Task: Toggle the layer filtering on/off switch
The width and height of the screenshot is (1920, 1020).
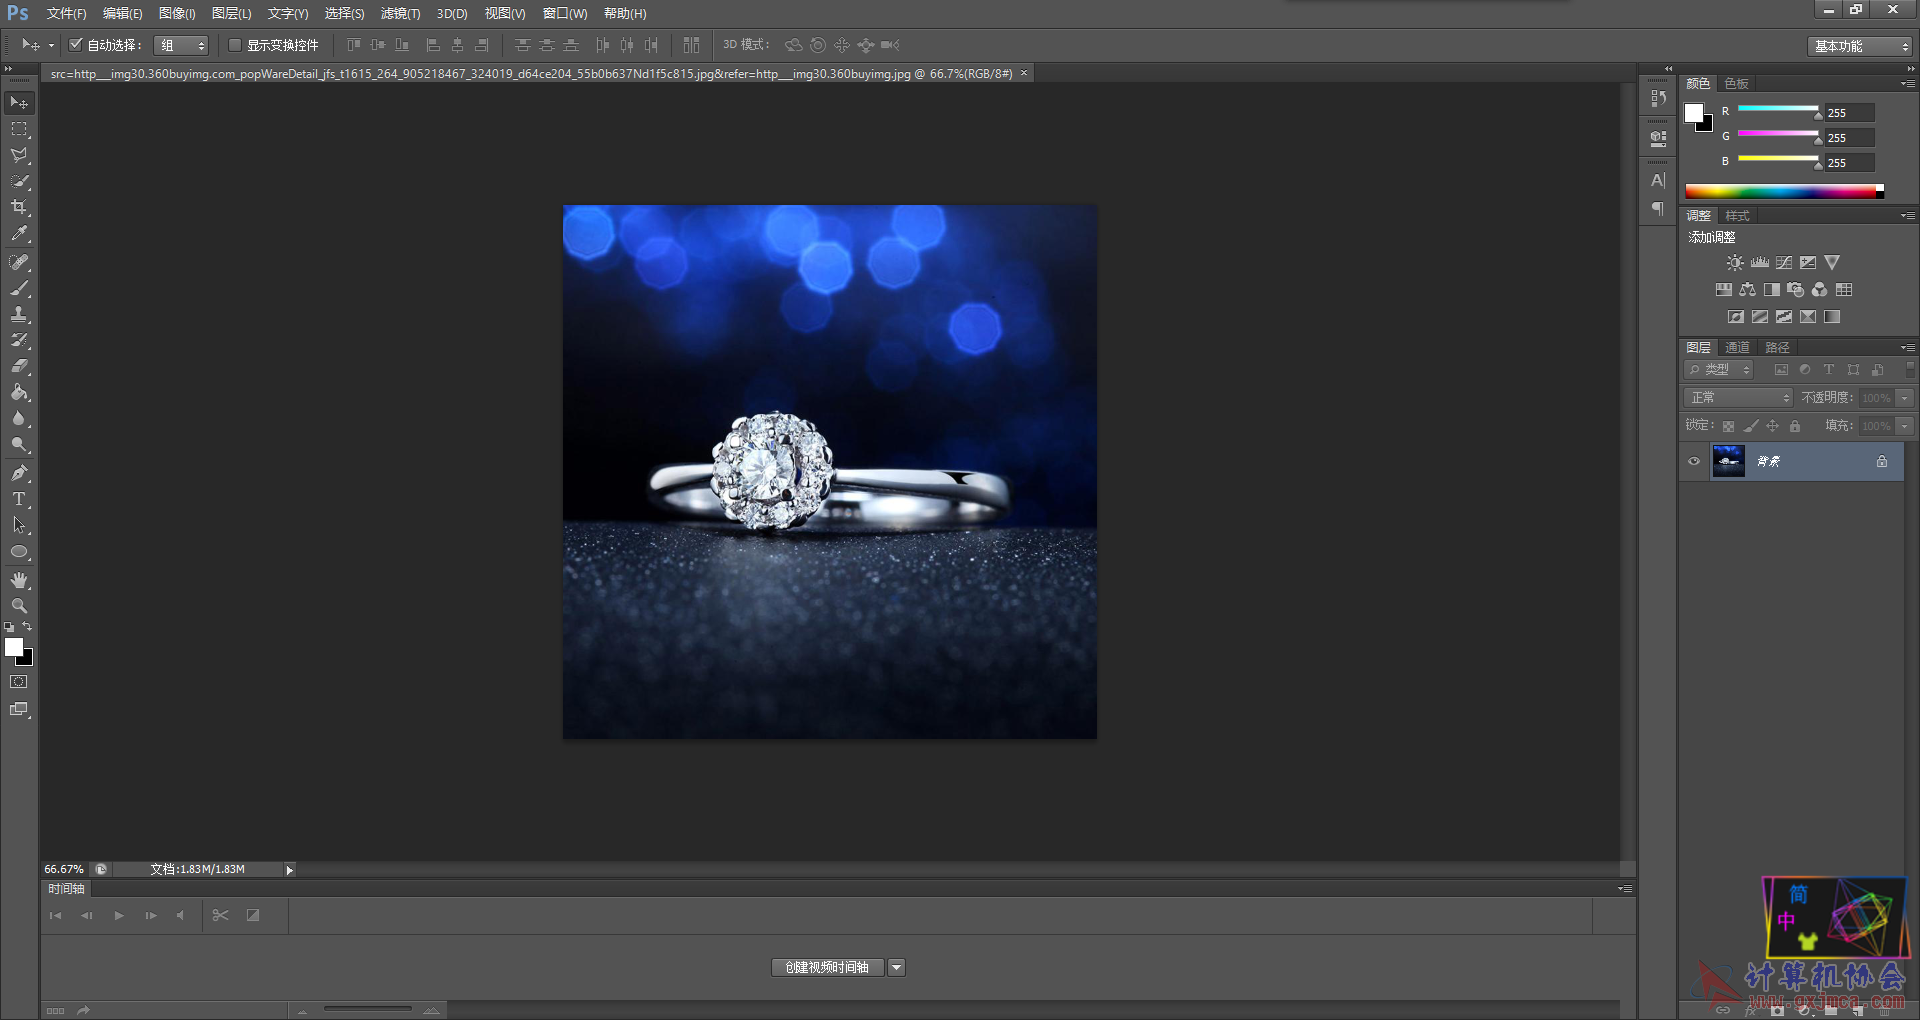Action: (x=1909, y=369)
